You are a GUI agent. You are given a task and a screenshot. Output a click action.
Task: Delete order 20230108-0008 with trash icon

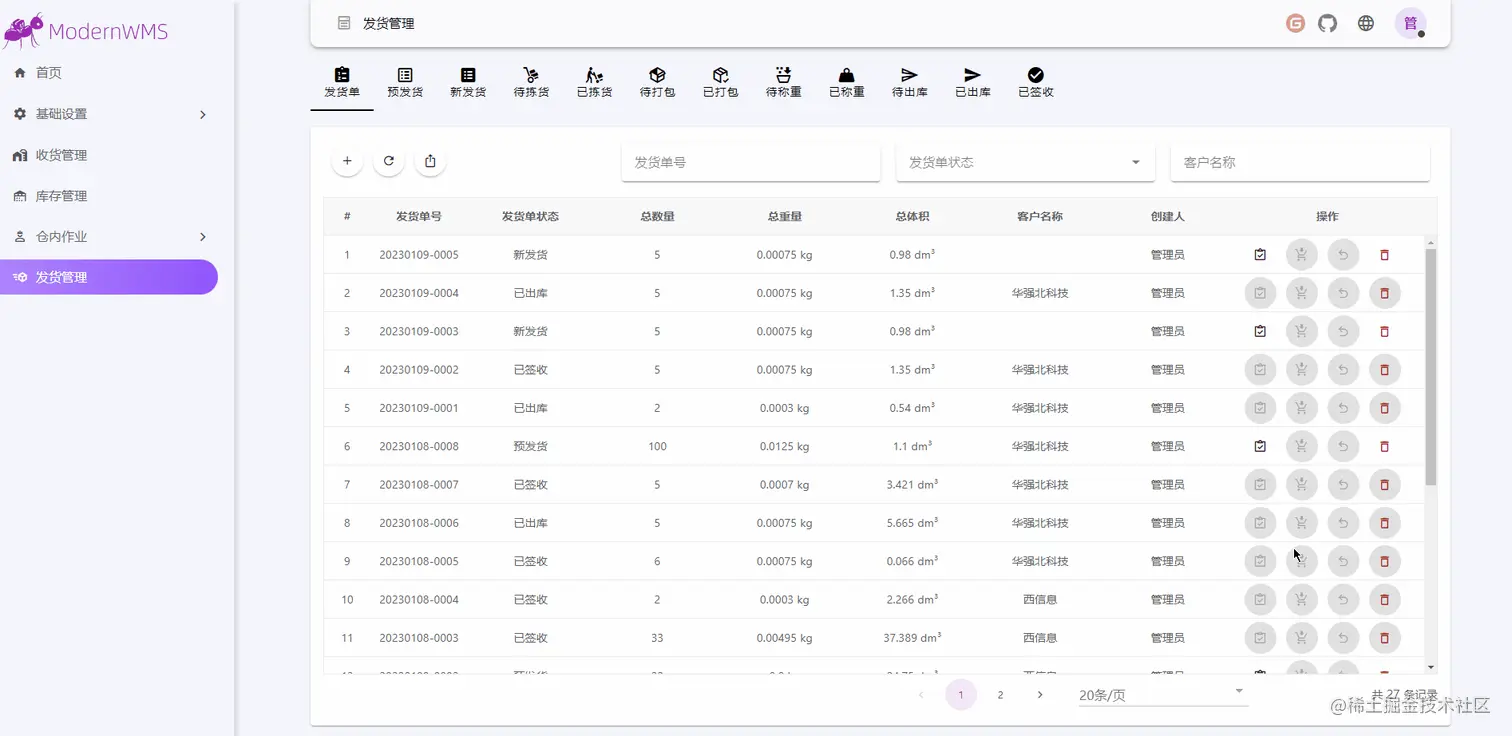click(x=1385, y=446)
